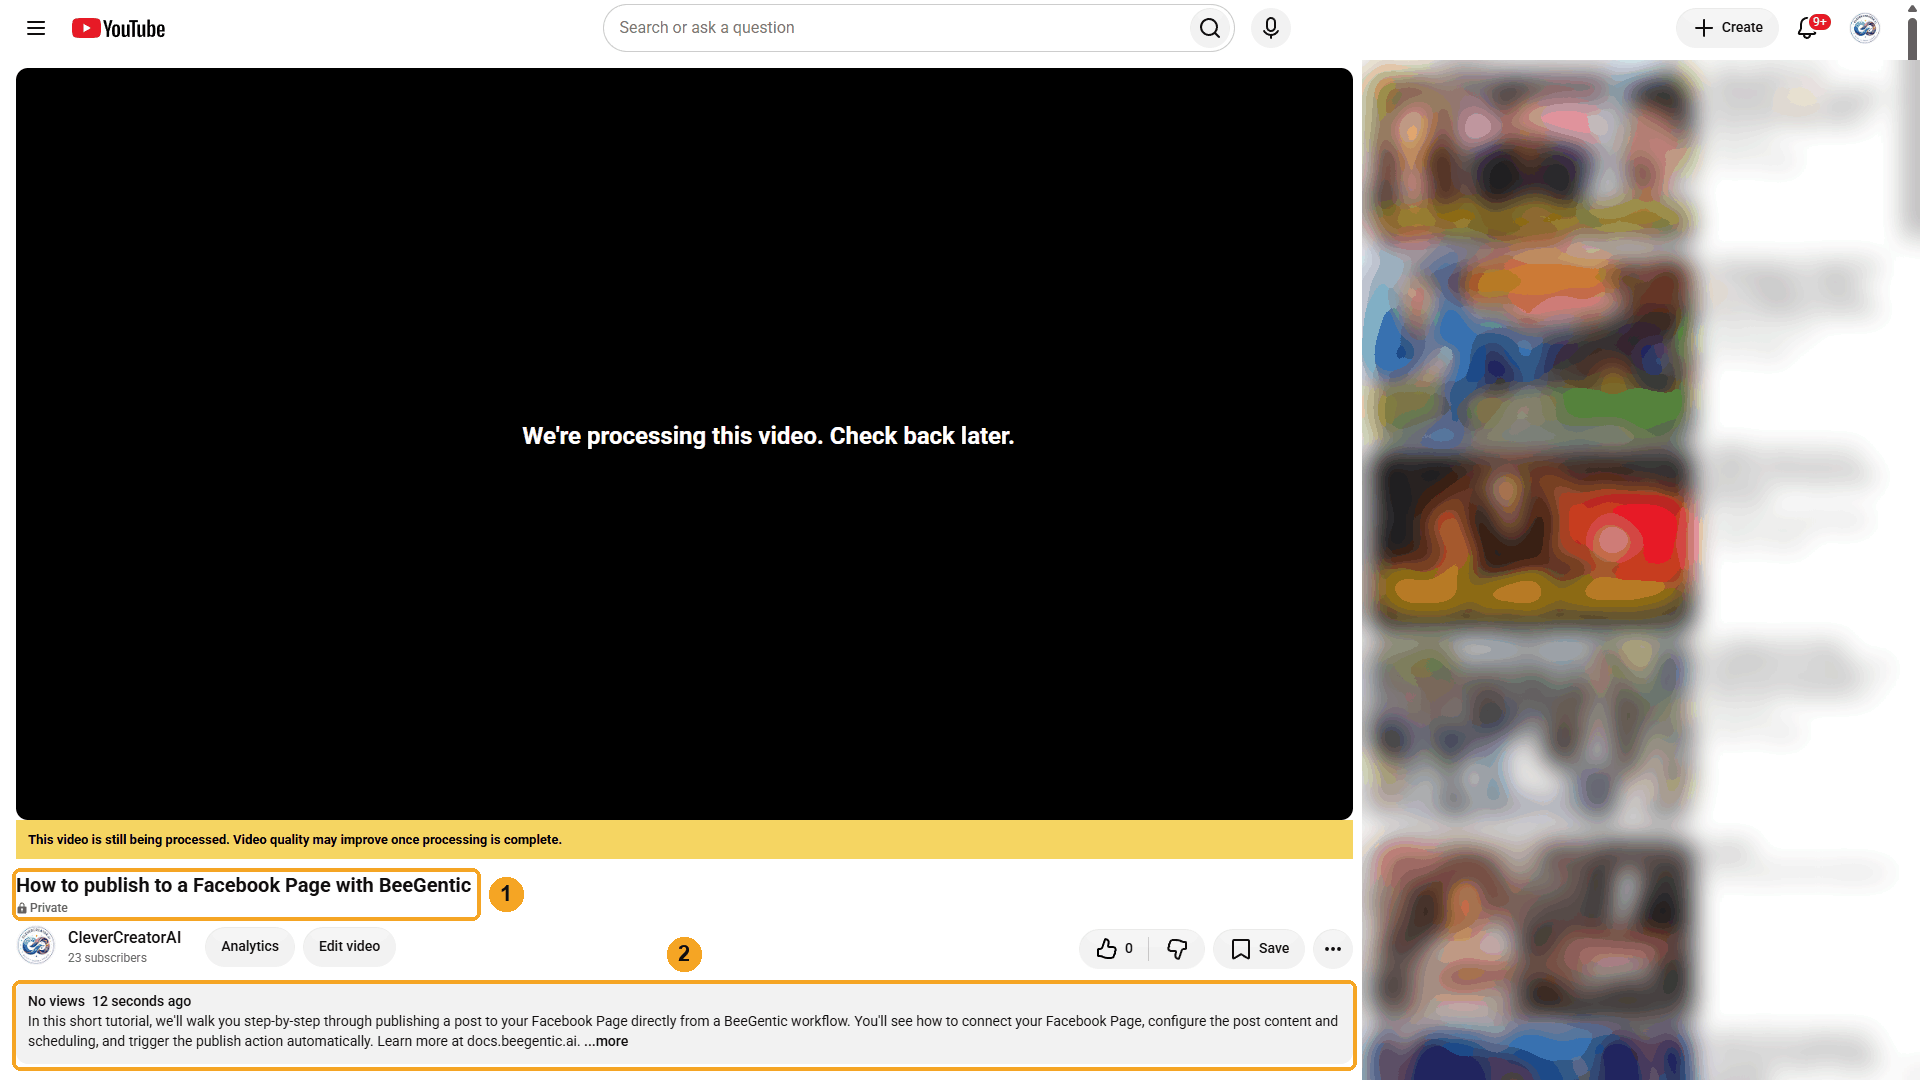Open account menu via profile avatar
The height and width of the screenshot is (1080, 1920).
1865,28
